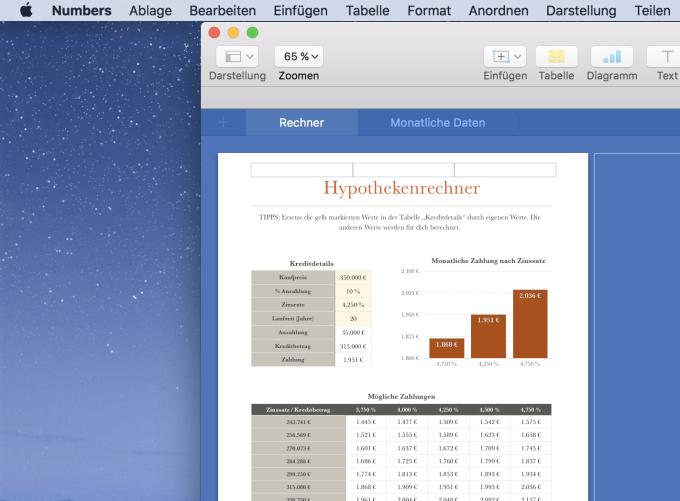
Task: Select the chart bar labeled 1.868 €
Action: [x=447, y=348]
